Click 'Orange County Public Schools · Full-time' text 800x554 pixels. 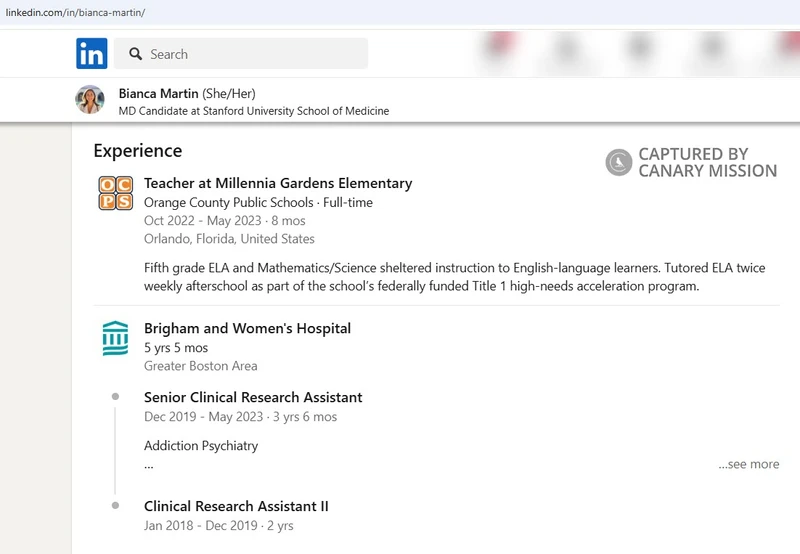pos(258,203)
